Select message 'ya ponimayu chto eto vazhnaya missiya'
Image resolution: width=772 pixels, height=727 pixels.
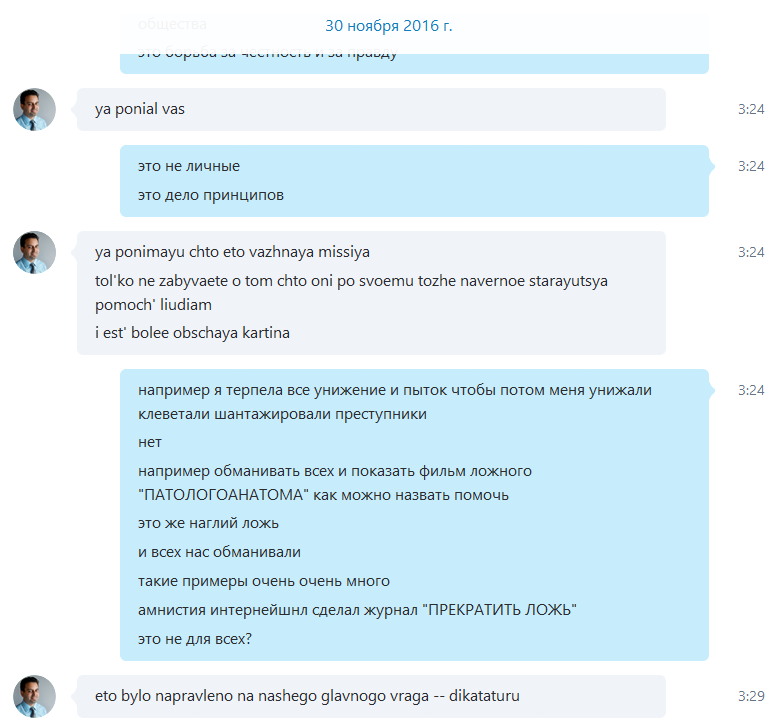click(232, 252)
